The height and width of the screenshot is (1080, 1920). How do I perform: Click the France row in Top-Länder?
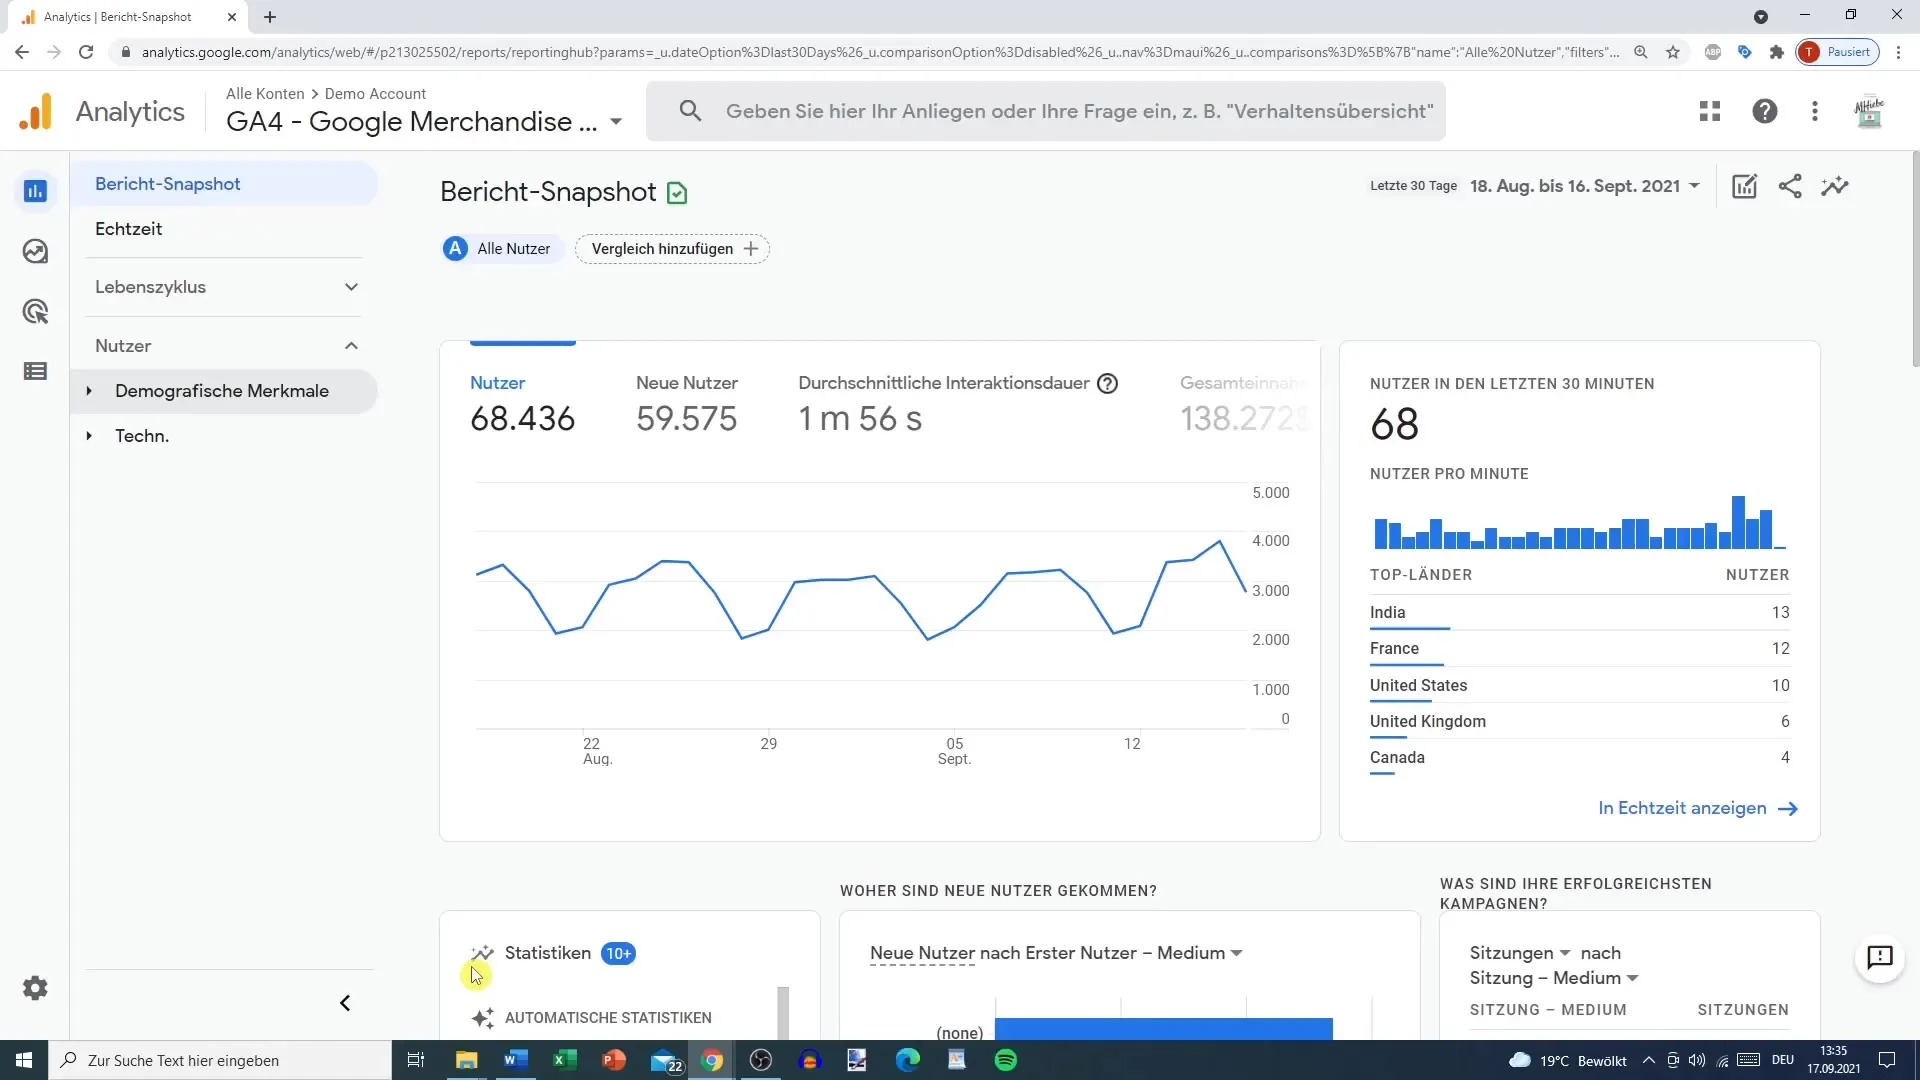(x=1579, y=648)
